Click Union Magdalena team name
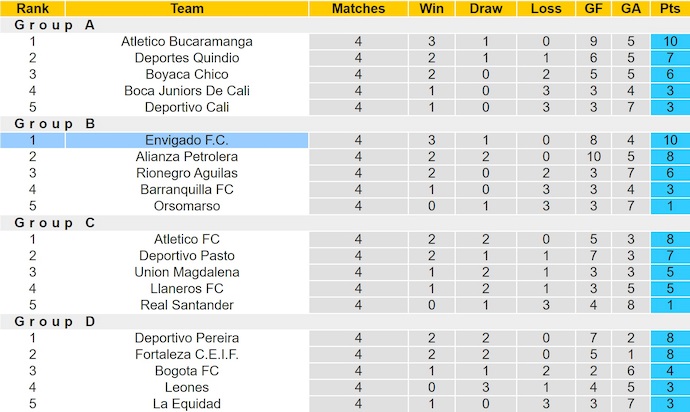The width and height of the screenshot is (690, 412). 187,272
